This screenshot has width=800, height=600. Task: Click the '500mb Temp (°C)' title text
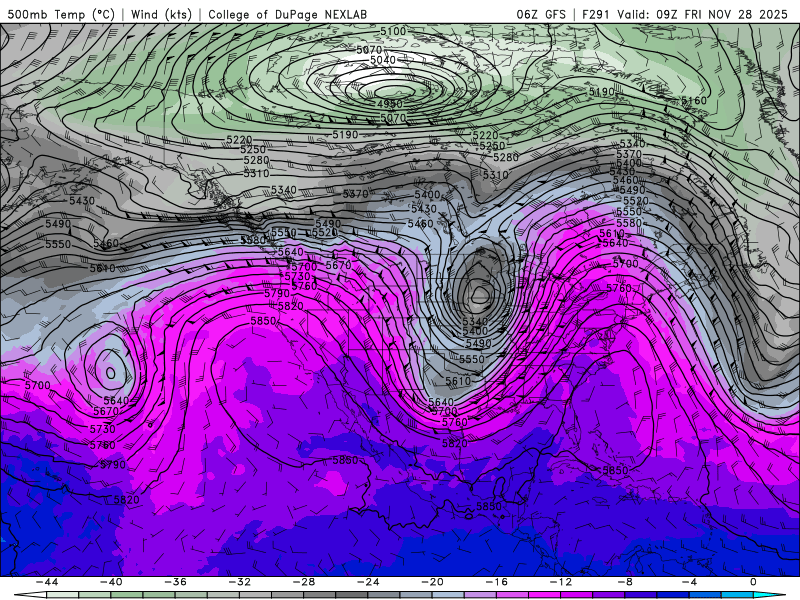point(61,14)
